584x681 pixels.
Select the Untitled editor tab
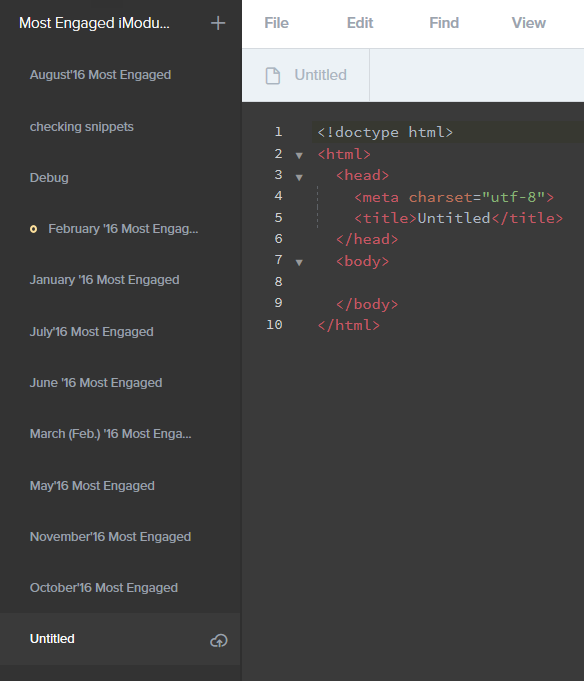[x=306, y=75]
